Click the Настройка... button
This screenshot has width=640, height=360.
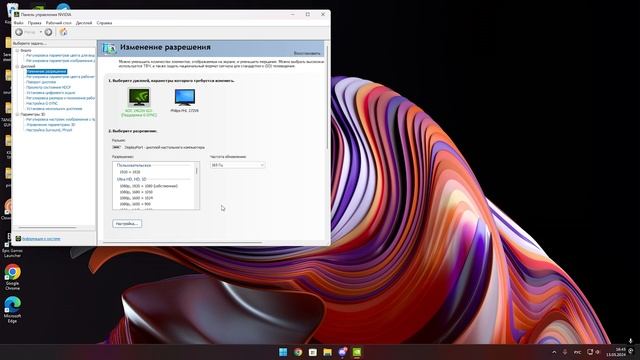tap(127, 224)
